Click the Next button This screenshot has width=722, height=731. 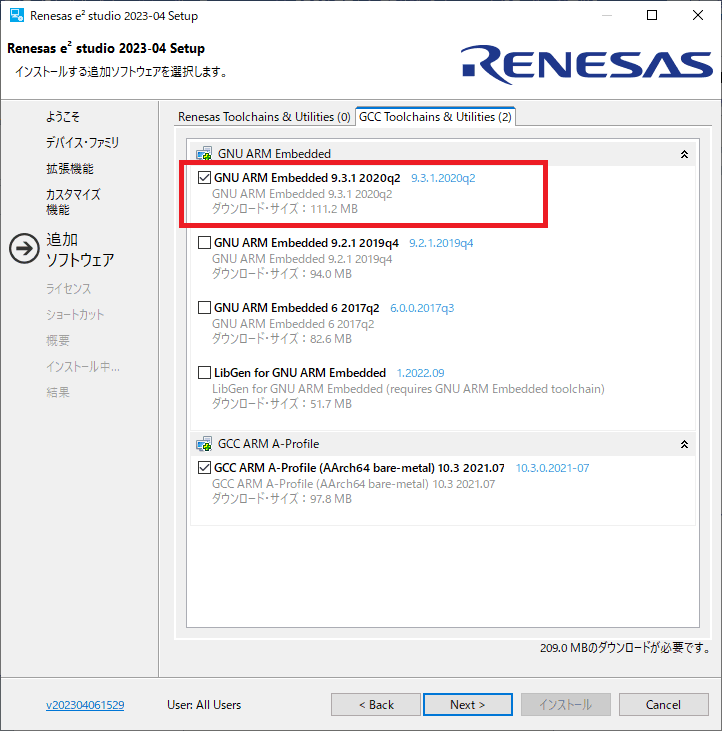(468, 704)
